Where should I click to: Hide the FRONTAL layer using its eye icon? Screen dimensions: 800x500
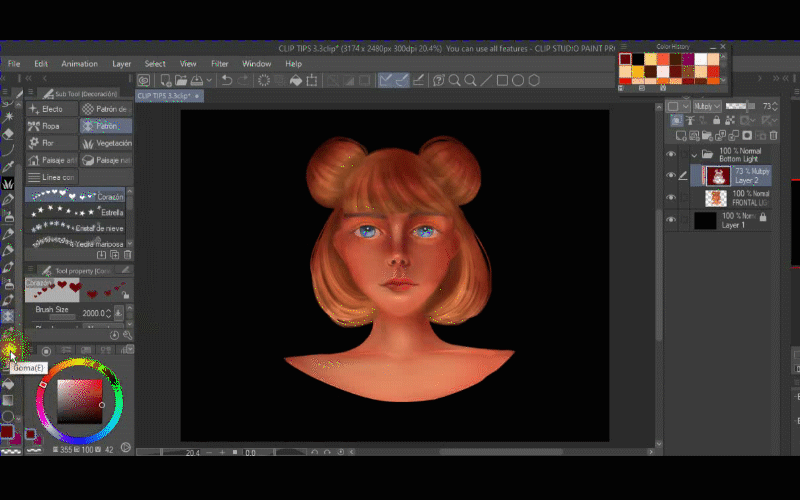pyautogui.click(x=671, y=197)
